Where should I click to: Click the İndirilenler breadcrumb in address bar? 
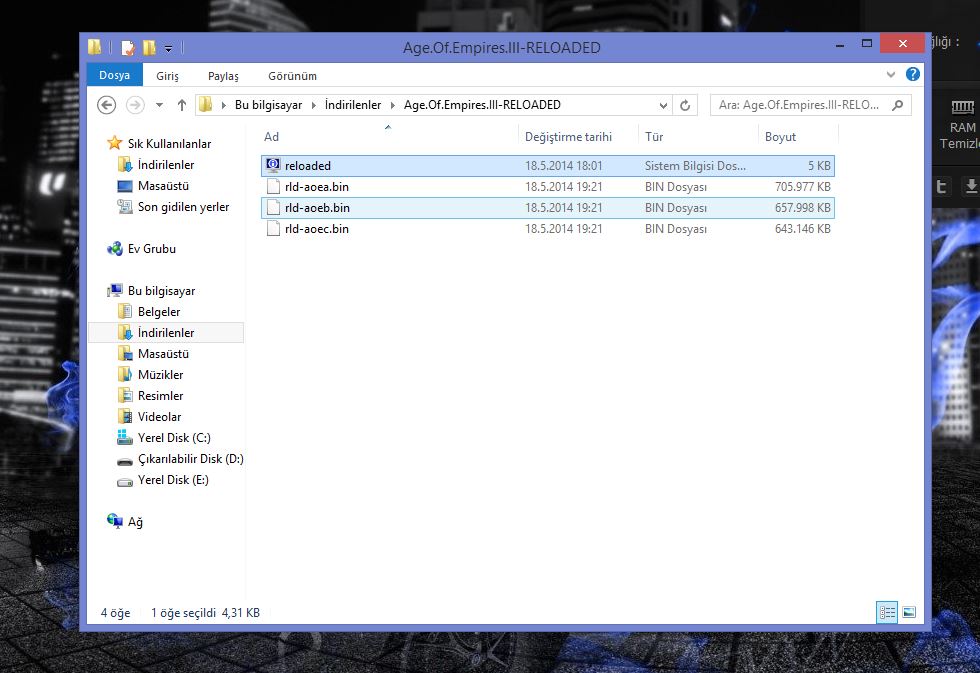(353, 105)
